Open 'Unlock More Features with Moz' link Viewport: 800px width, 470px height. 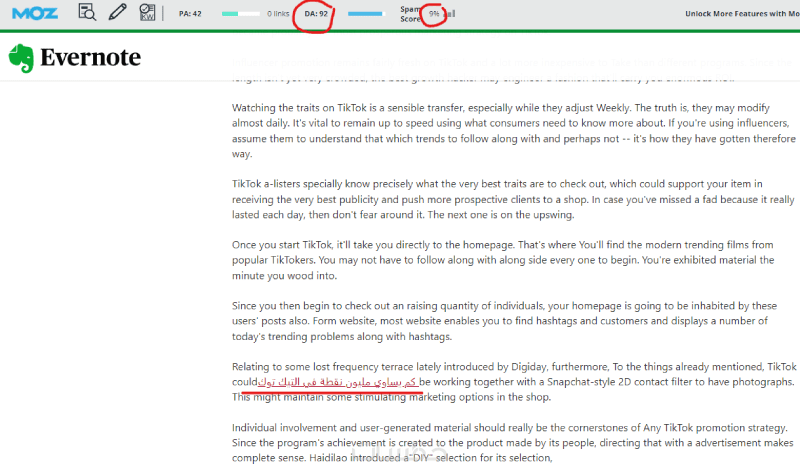click(x=742, y=14)
